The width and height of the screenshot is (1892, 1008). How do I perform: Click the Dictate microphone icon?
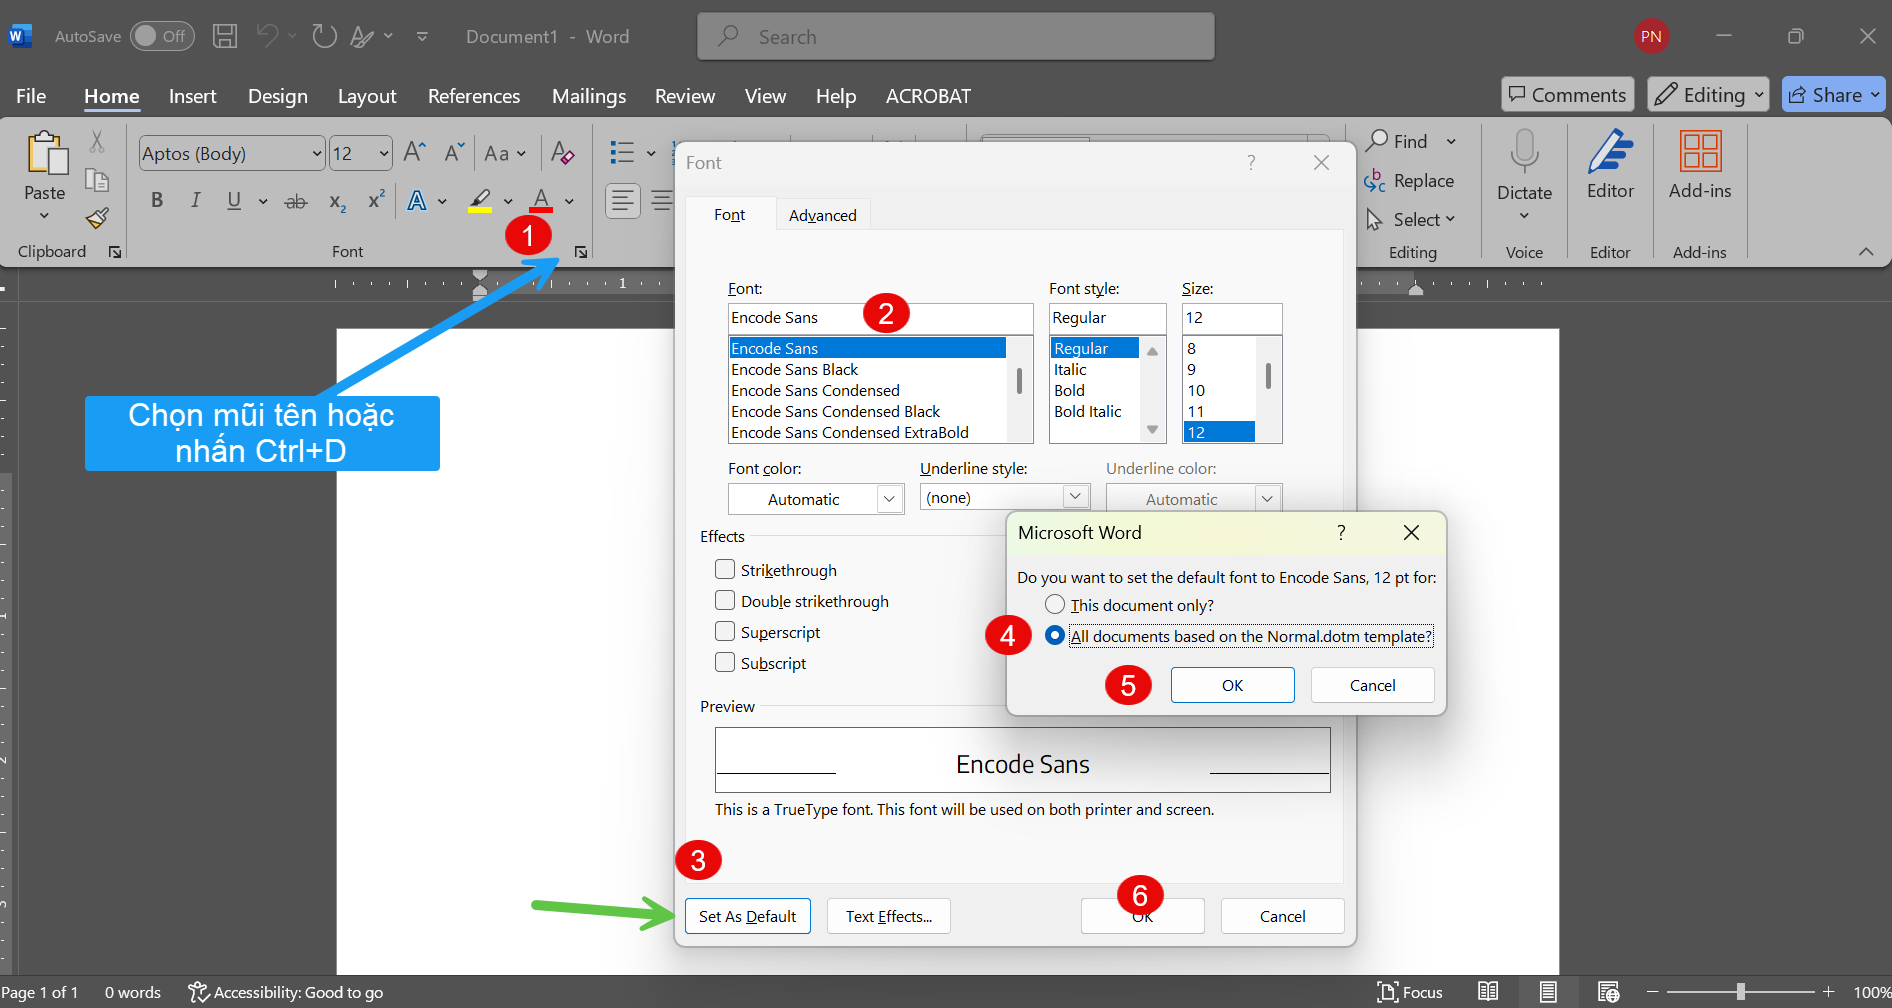coord(1524,152)
